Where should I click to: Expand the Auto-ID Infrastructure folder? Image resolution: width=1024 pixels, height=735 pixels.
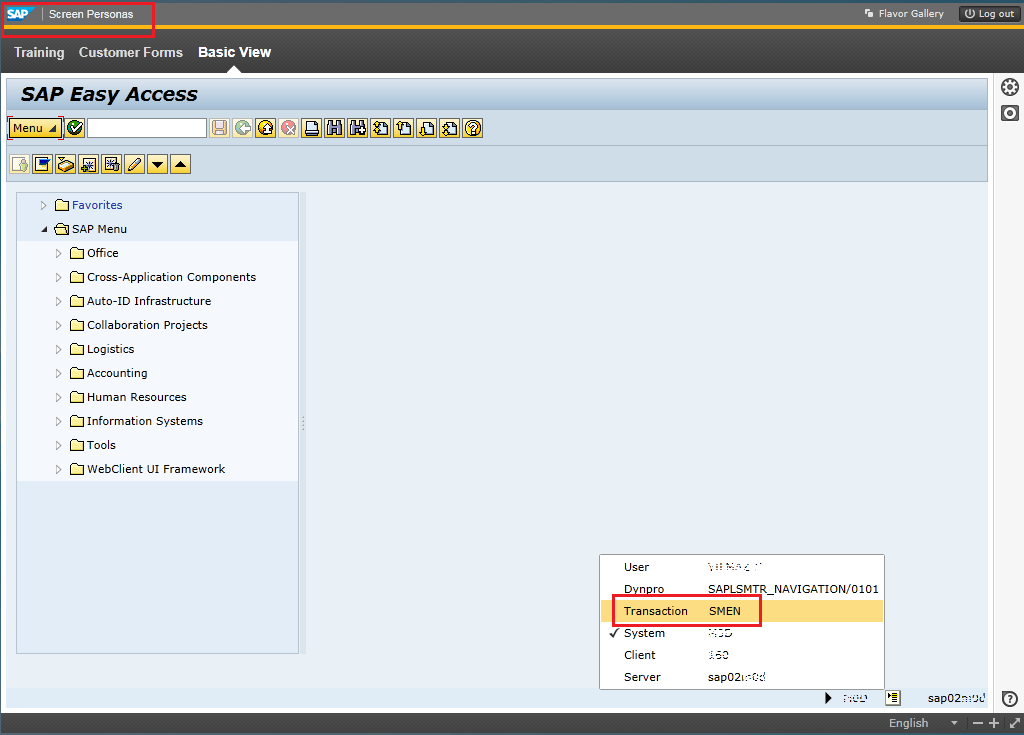(58, 301)
